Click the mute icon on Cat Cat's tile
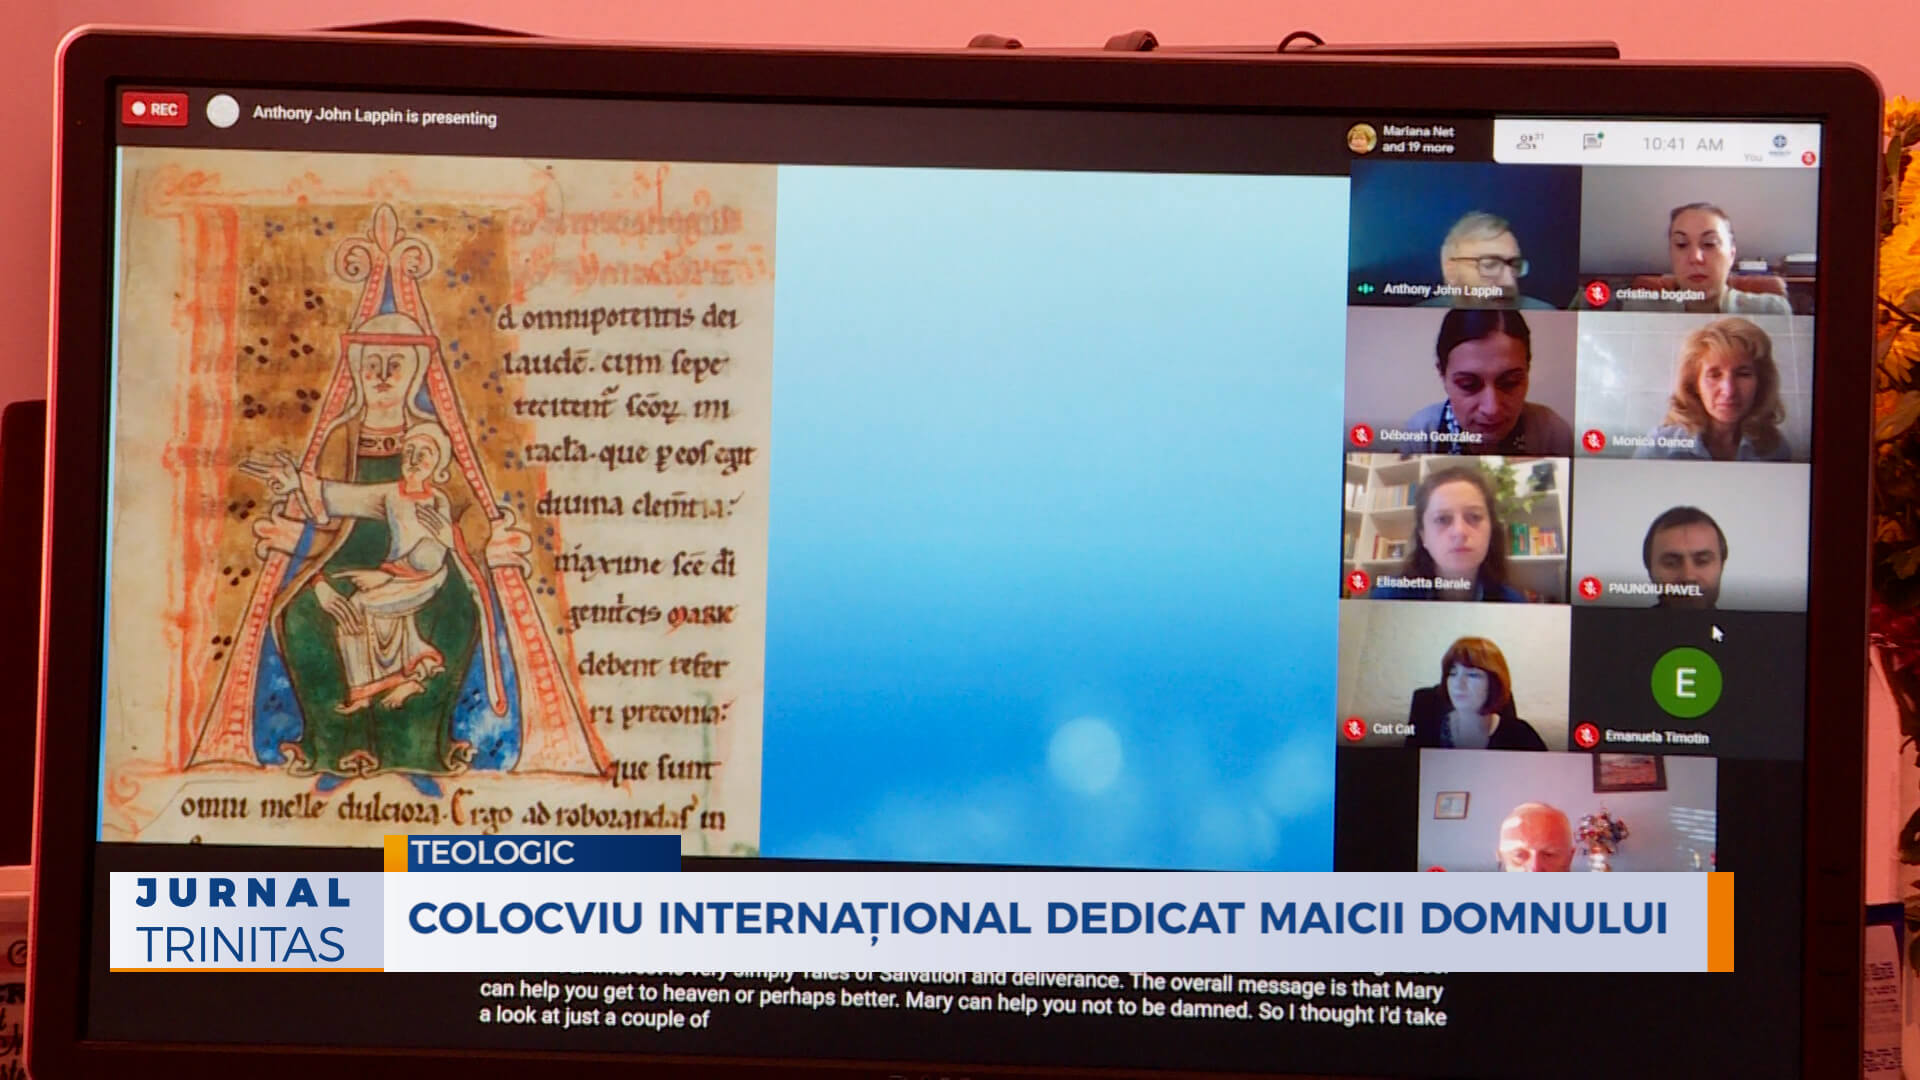Image resolution: width=1920 pixels, height=1080 pixels. point(1355,728)
